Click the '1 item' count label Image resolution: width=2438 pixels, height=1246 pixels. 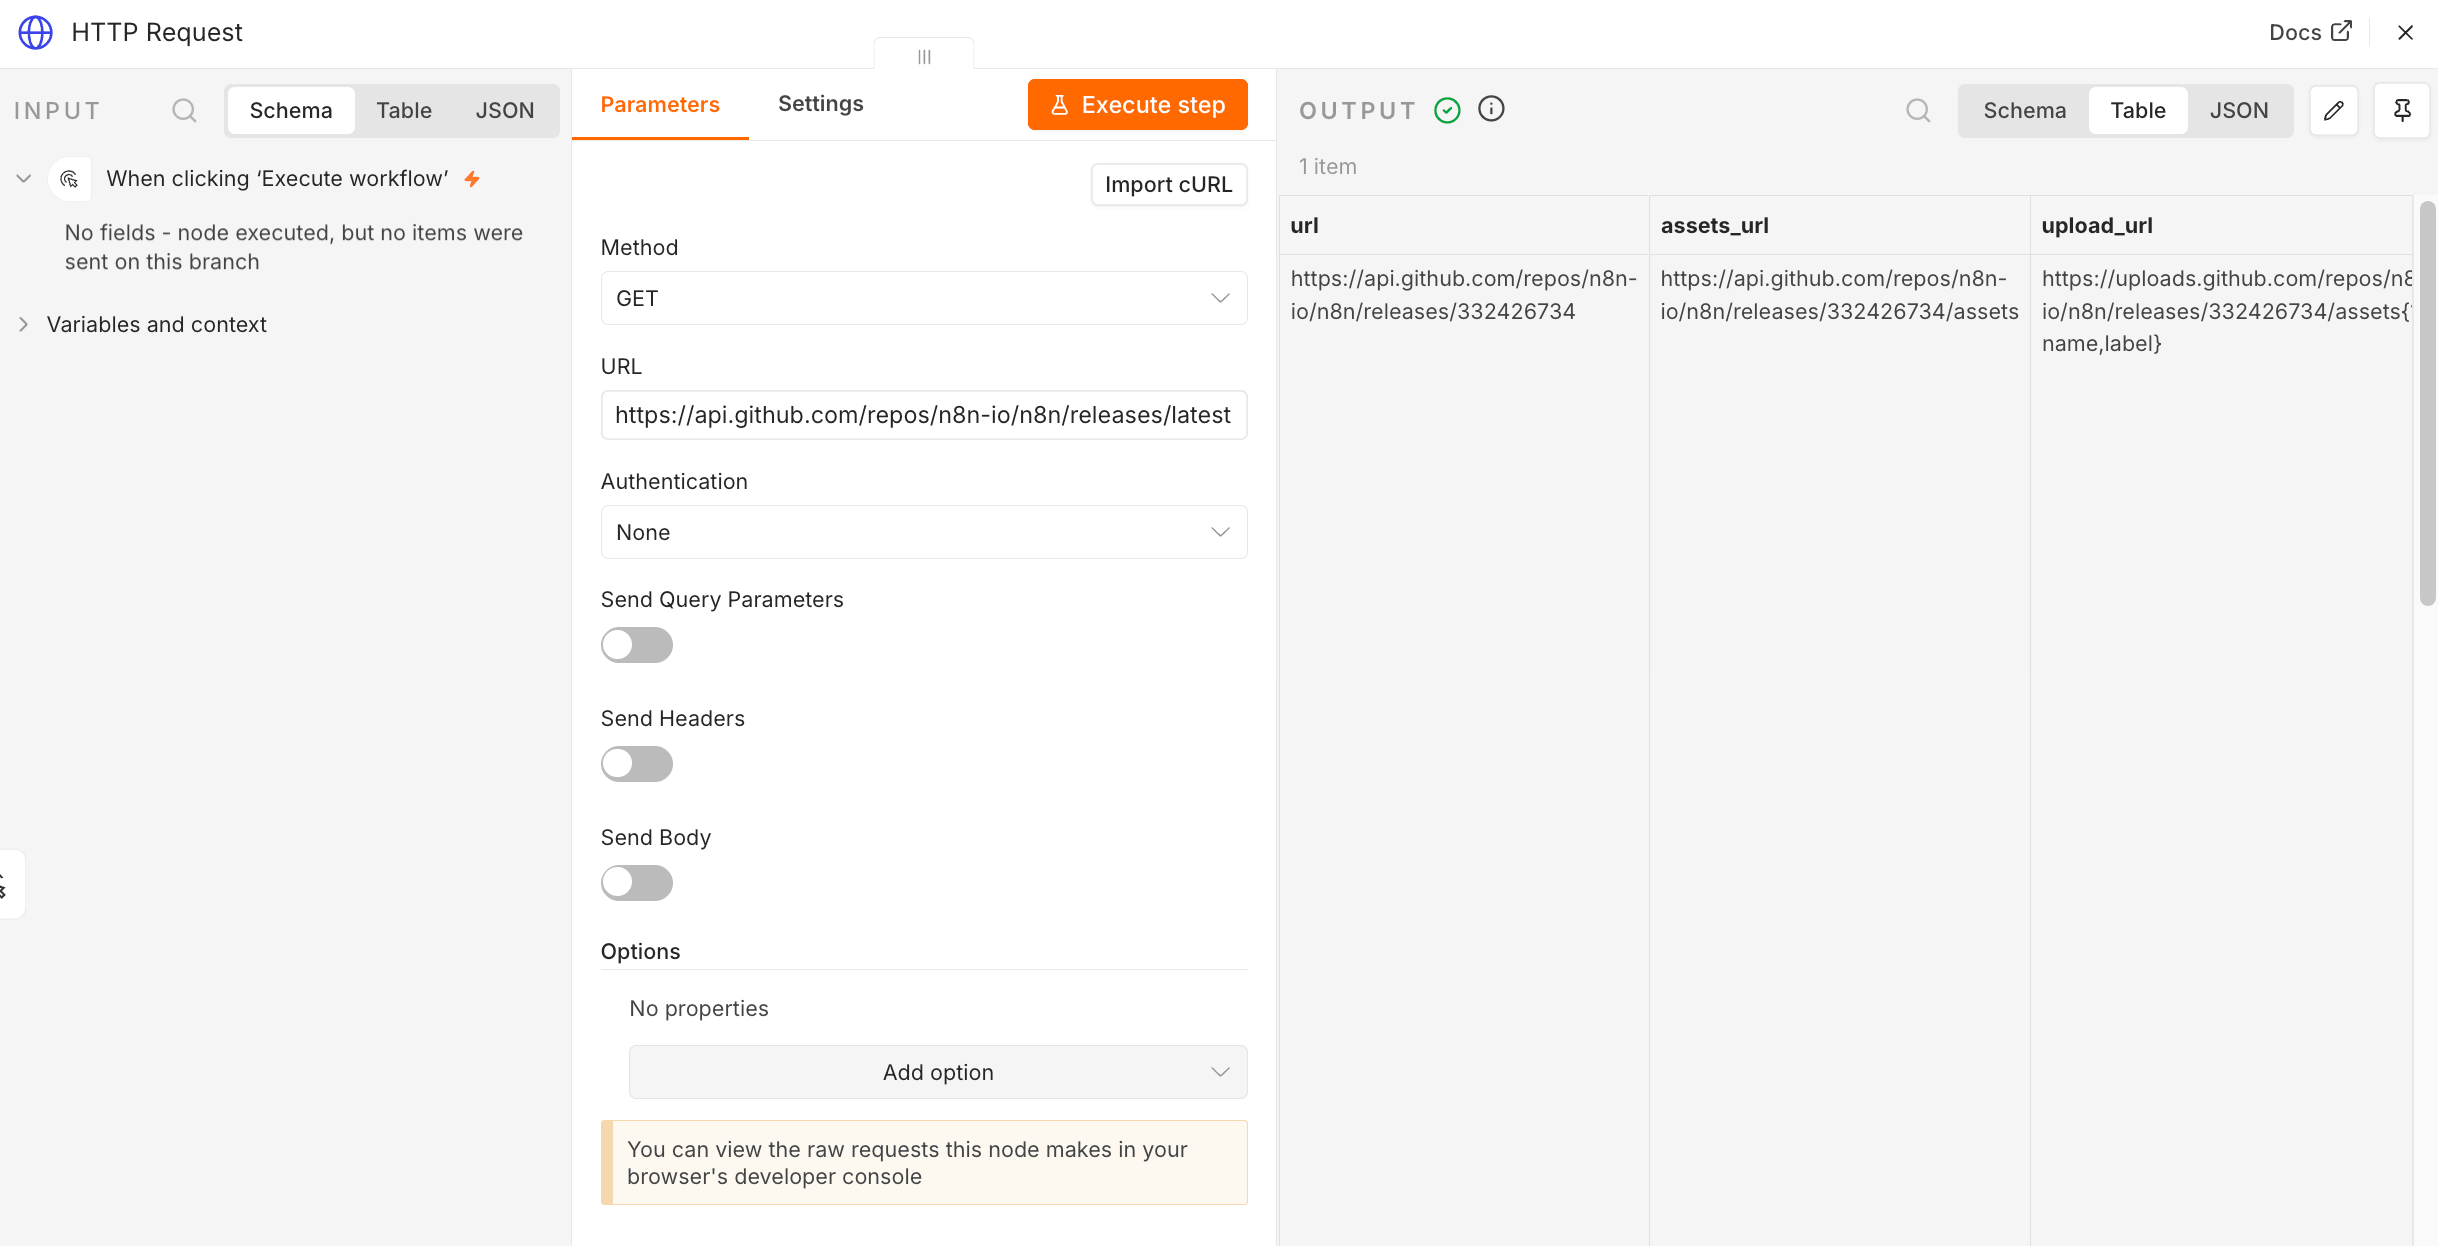pyautogui.click(x=1327, y=166)
